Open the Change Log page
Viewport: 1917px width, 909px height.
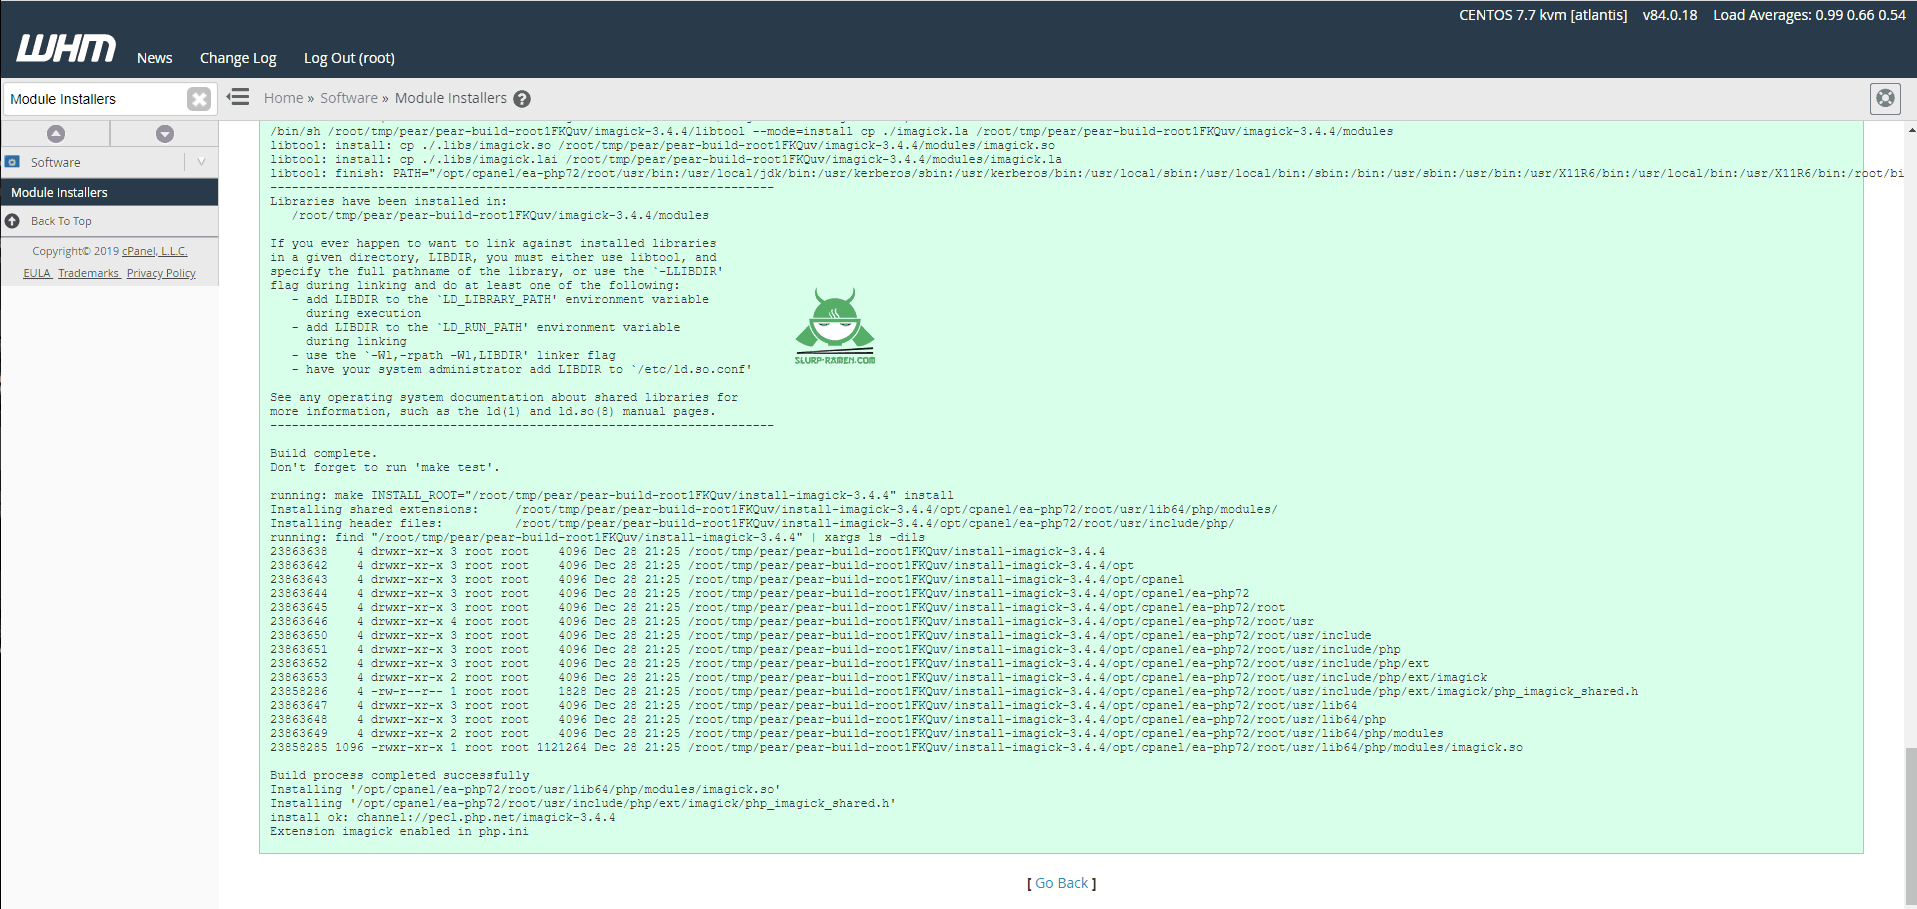(x=238, y=58)
